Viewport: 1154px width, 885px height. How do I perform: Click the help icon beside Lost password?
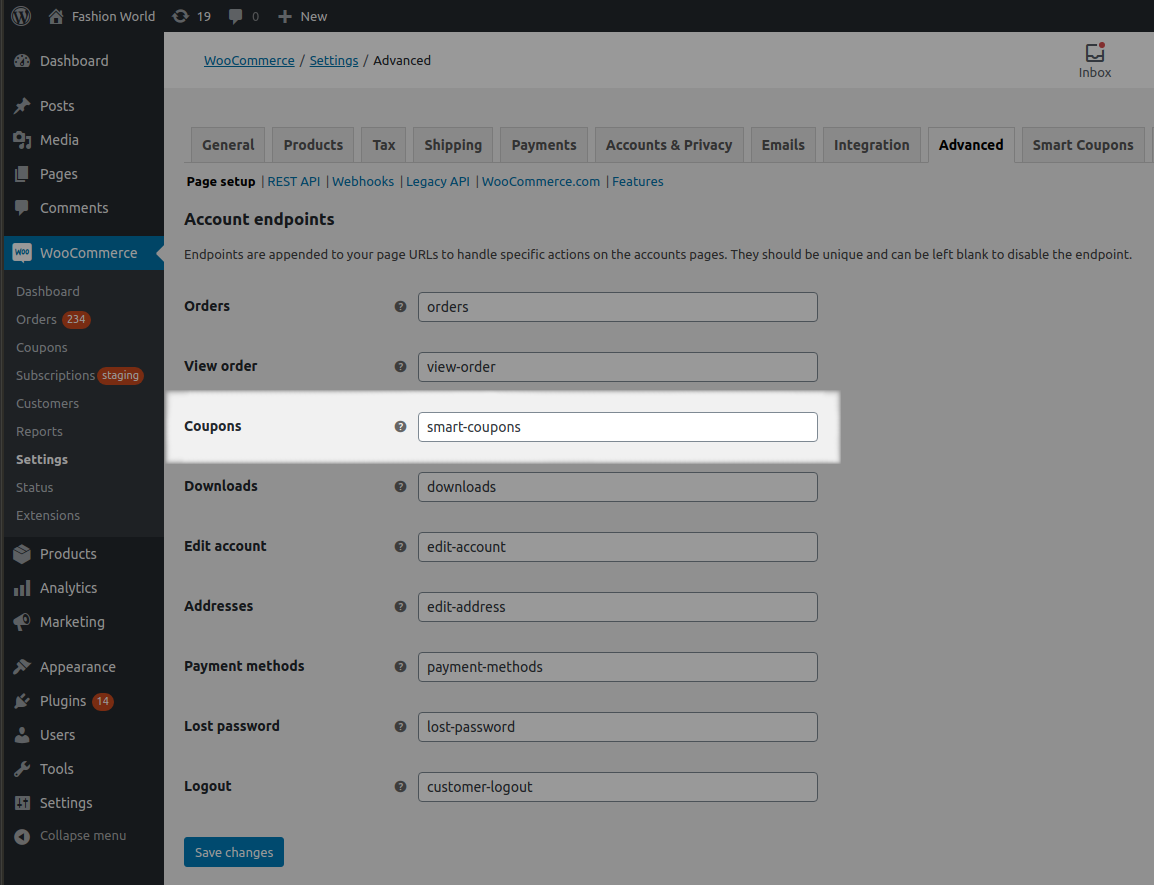[401, 726]
